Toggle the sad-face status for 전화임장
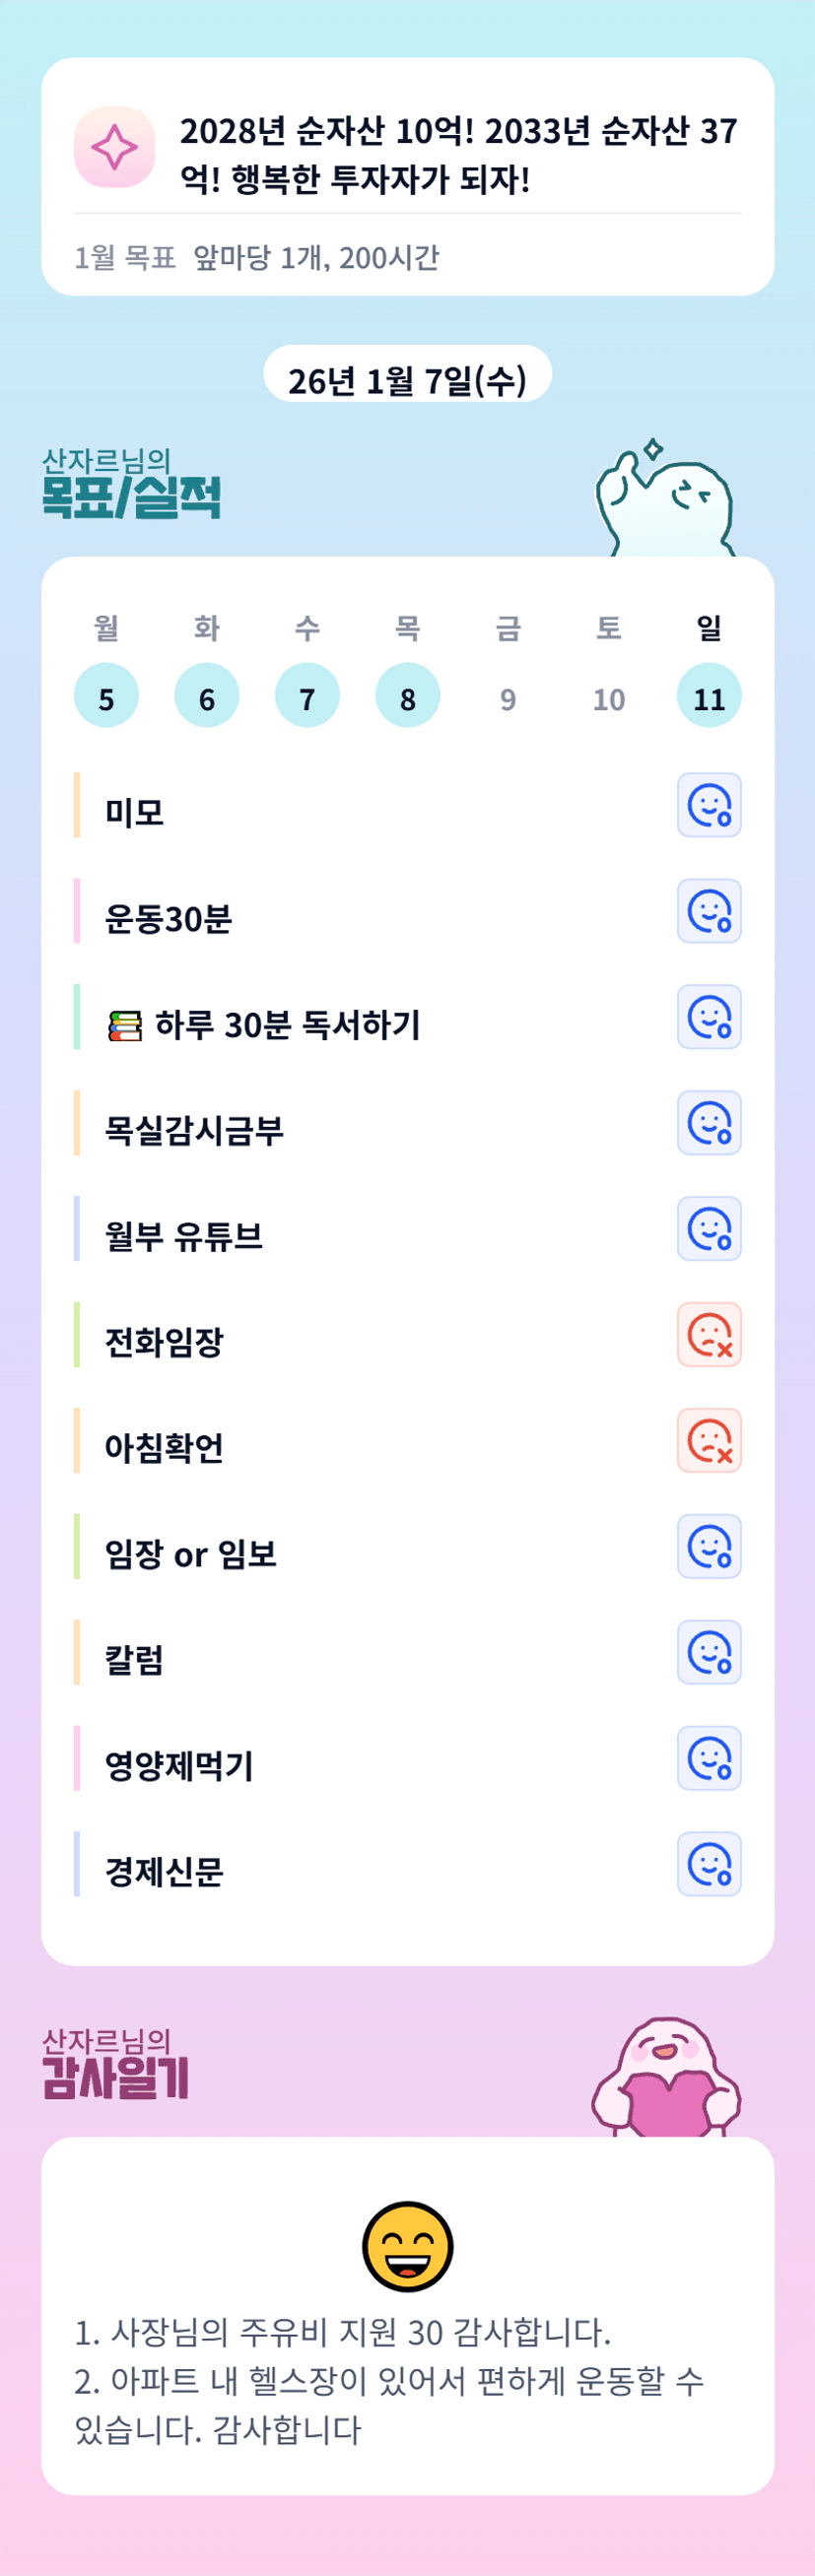Image resolution: width=815 pixels, height=2576 pixels. [x=709, y=1334]
